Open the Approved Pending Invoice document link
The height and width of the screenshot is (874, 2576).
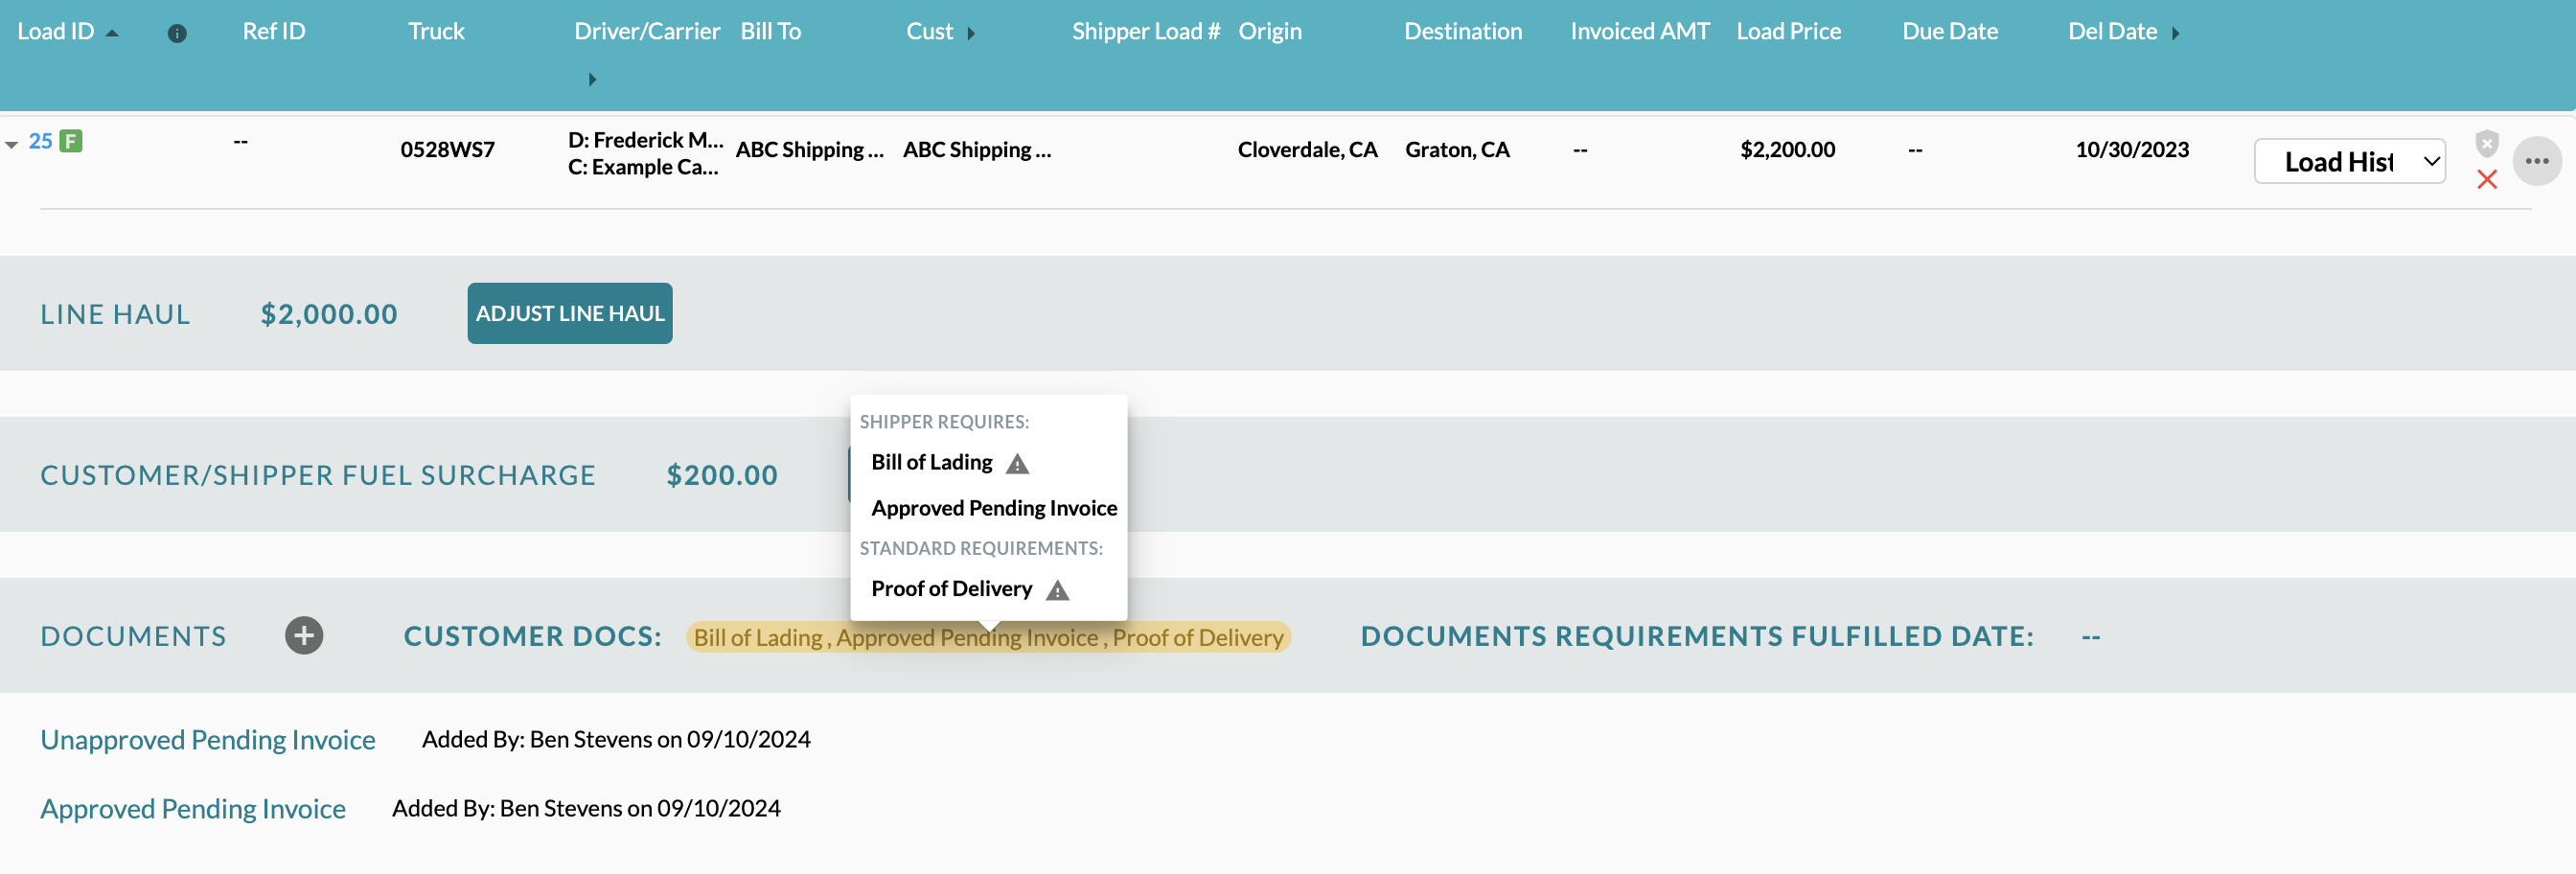pos(193,809)
